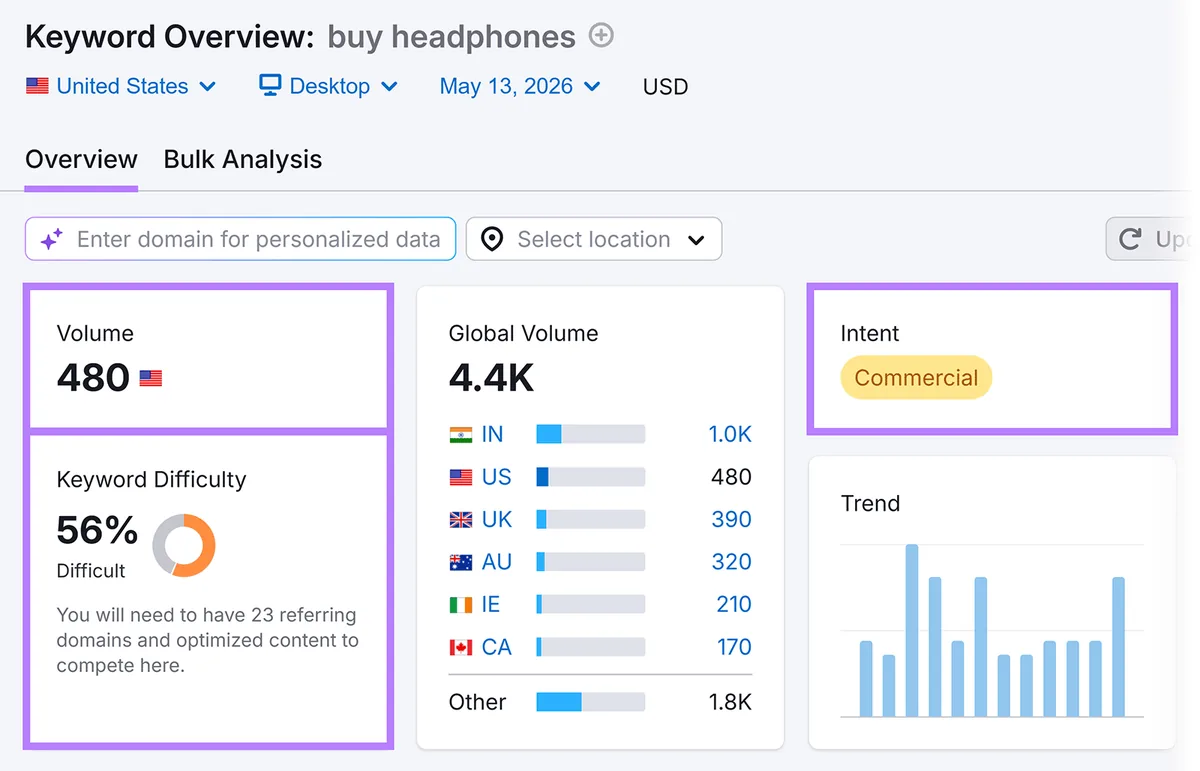
Task: Click the CA country code link
Action: coord(497,647)
